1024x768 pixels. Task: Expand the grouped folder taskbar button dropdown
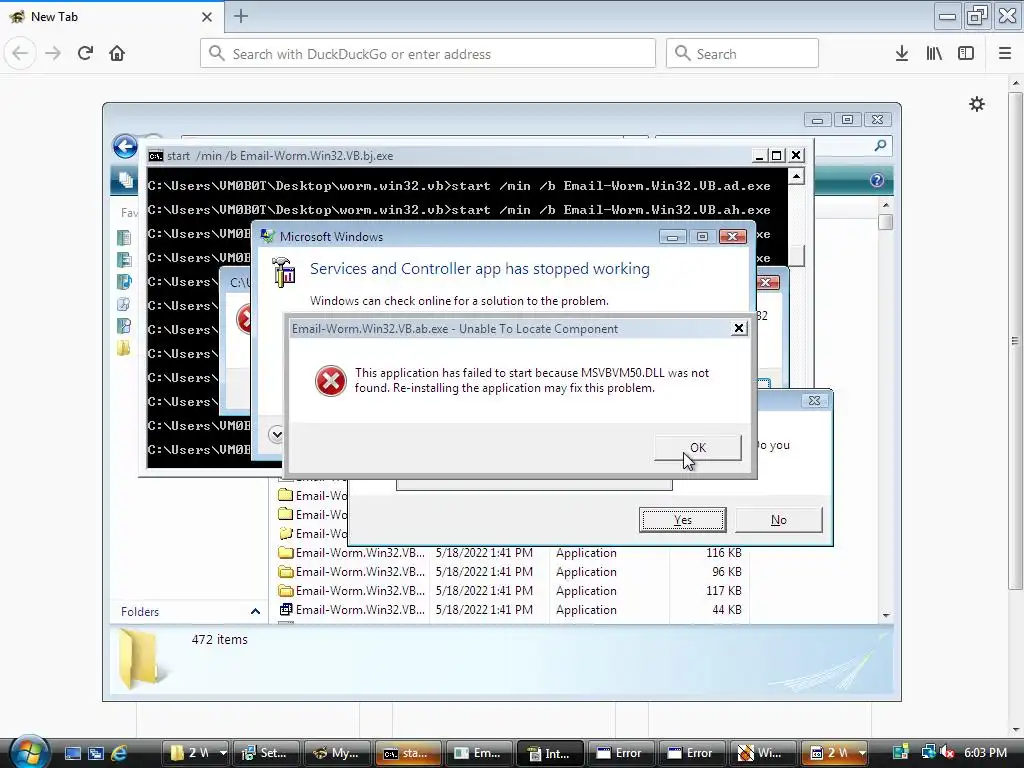click(223, 753)
